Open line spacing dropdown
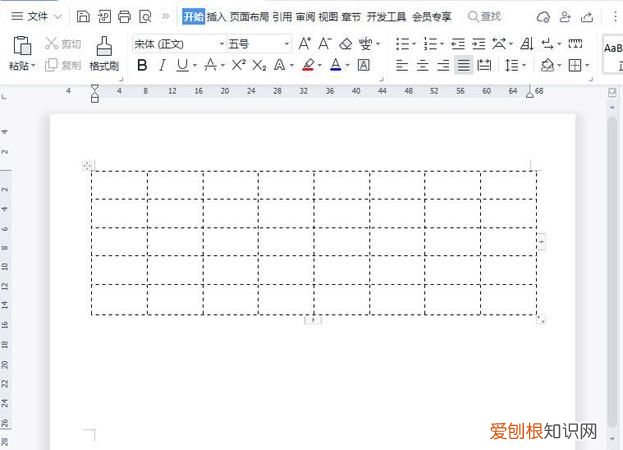 pyautogui.click(x=524, y=65)
